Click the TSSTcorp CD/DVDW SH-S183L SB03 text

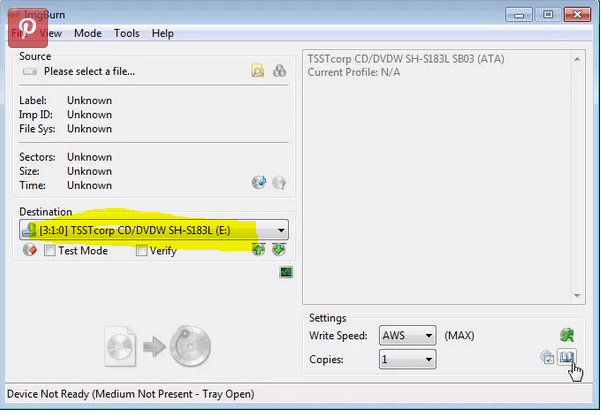pyautogui.click(x=406, y=59)
